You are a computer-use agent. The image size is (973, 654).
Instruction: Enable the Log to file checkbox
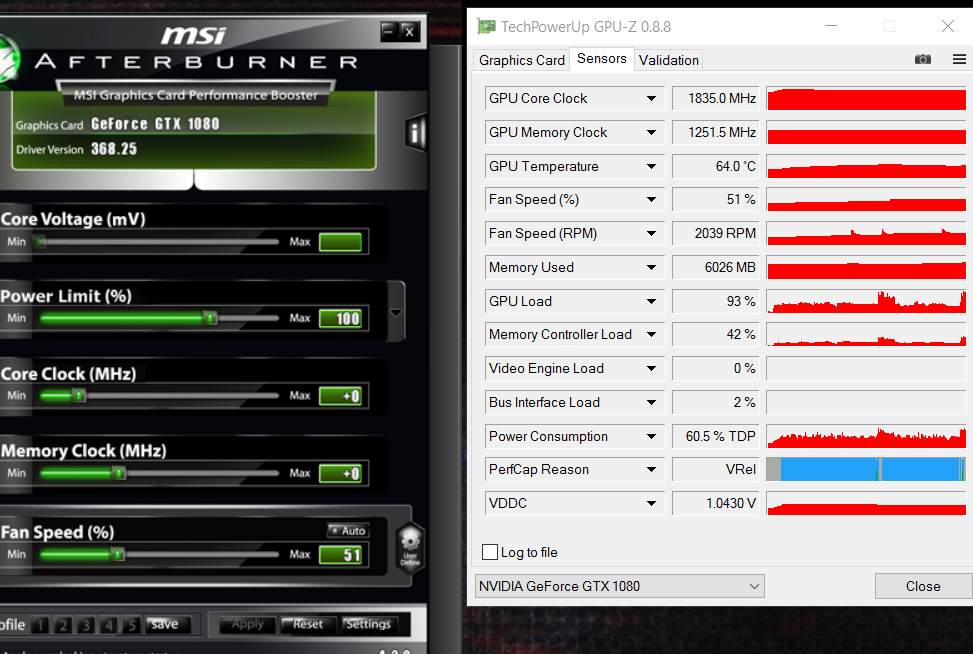[490, 552]
